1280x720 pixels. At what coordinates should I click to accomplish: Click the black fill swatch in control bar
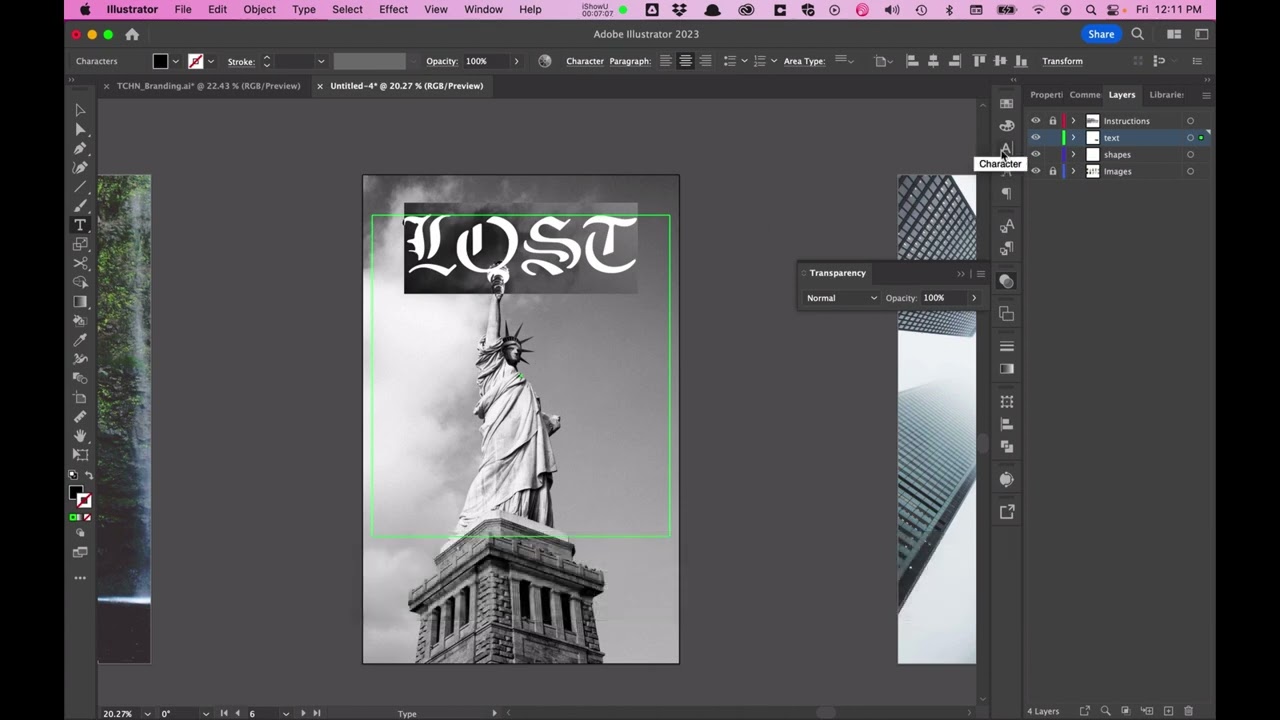(160, 61)
